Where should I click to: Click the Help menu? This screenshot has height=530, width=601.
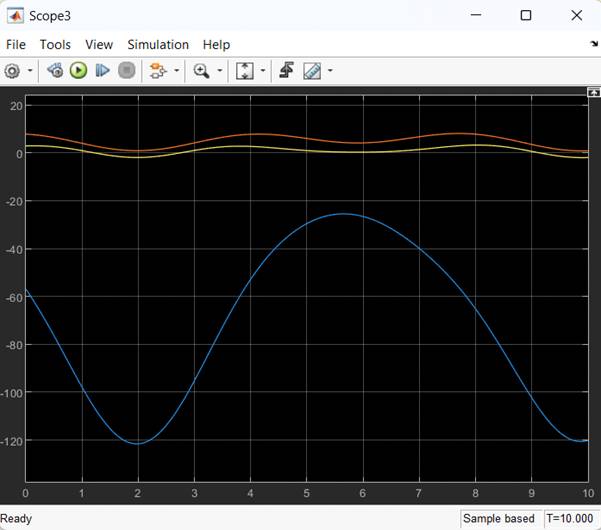216,45
